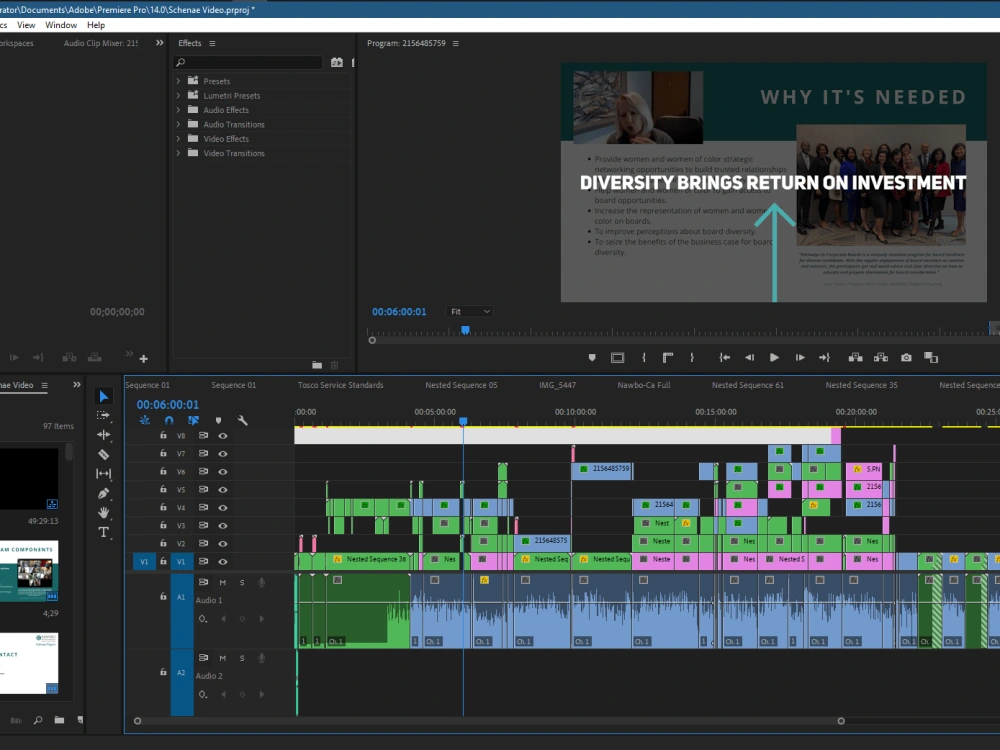Switch to Tosco Service Standards sequence tab
The height and width of the screenshot is (750, 1000).
point(341,385)
